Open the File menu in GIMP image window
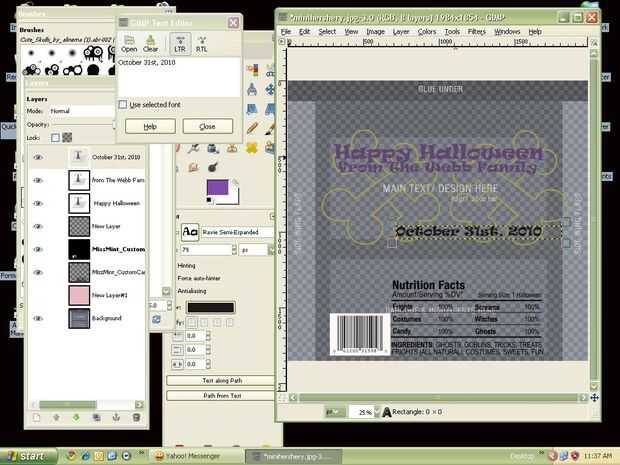Screen dimensions: 620x465 tap(285, 32)
